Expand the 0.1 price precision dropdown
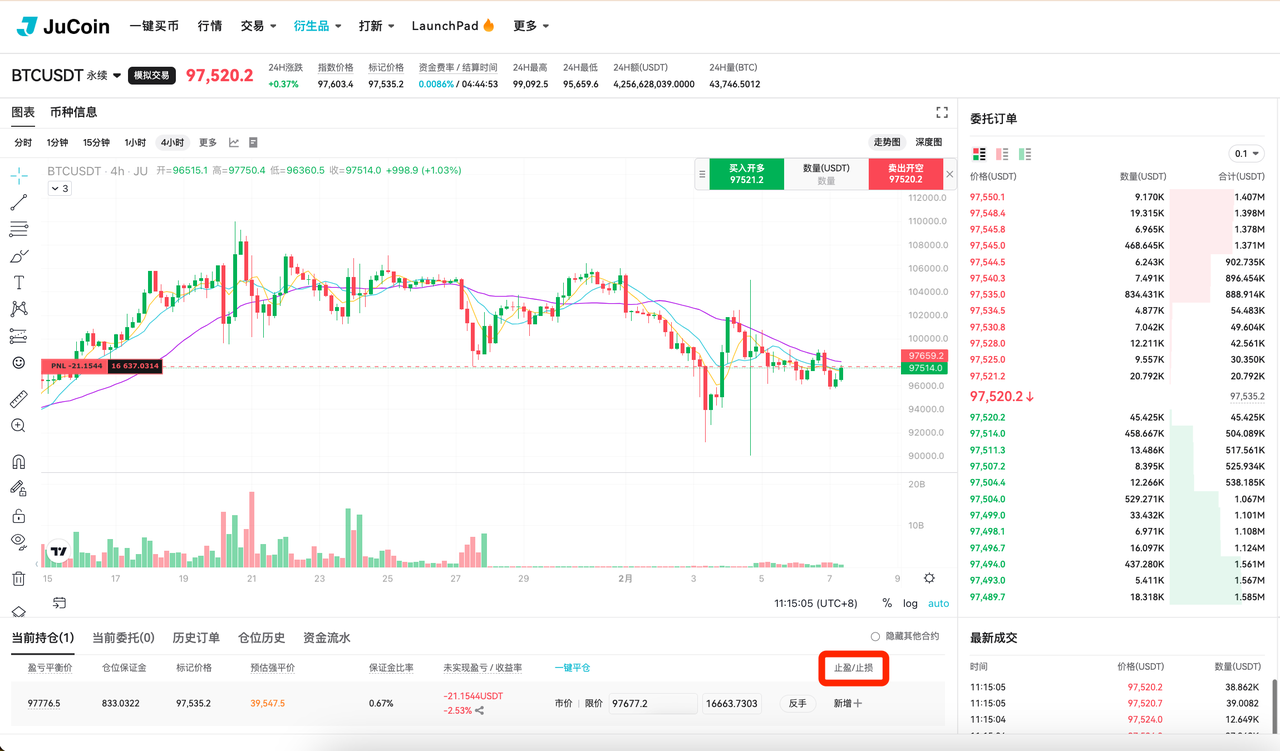This screenshot has height=751, width=1280. (1246, 154)
